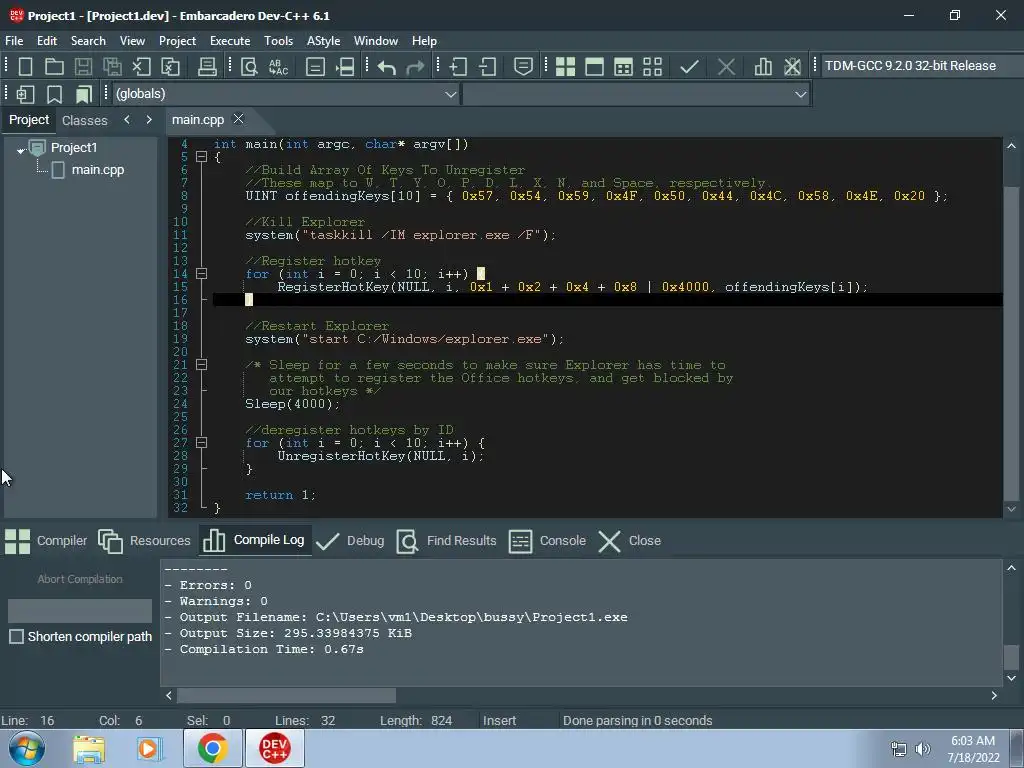Image resolution: width=1024 pixels, height=768 pixels.
Task: Click the Indent toolbar icon
Action: [x=458, y=66]
